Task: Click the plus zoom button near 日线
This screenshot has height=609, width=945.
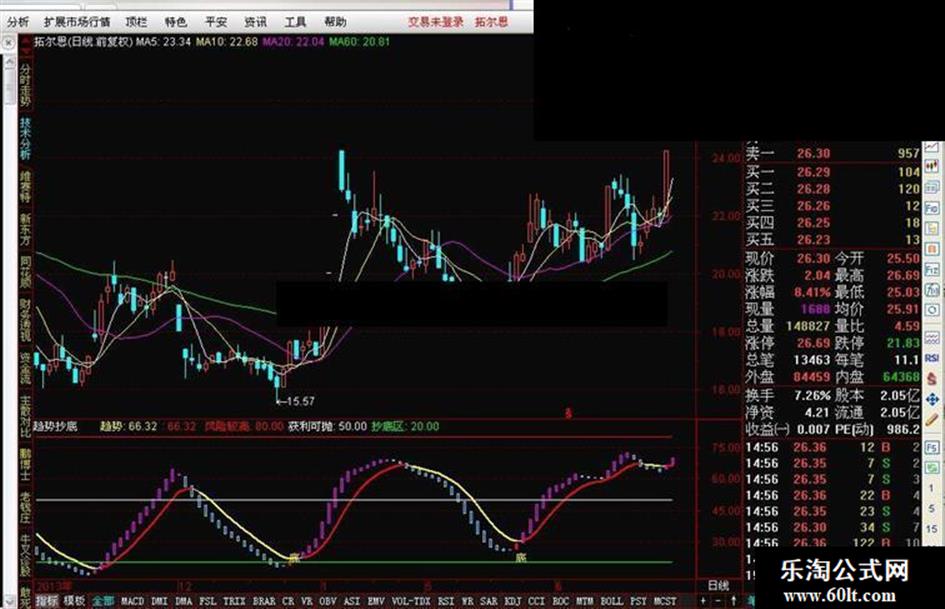Action: pos(703,601)
